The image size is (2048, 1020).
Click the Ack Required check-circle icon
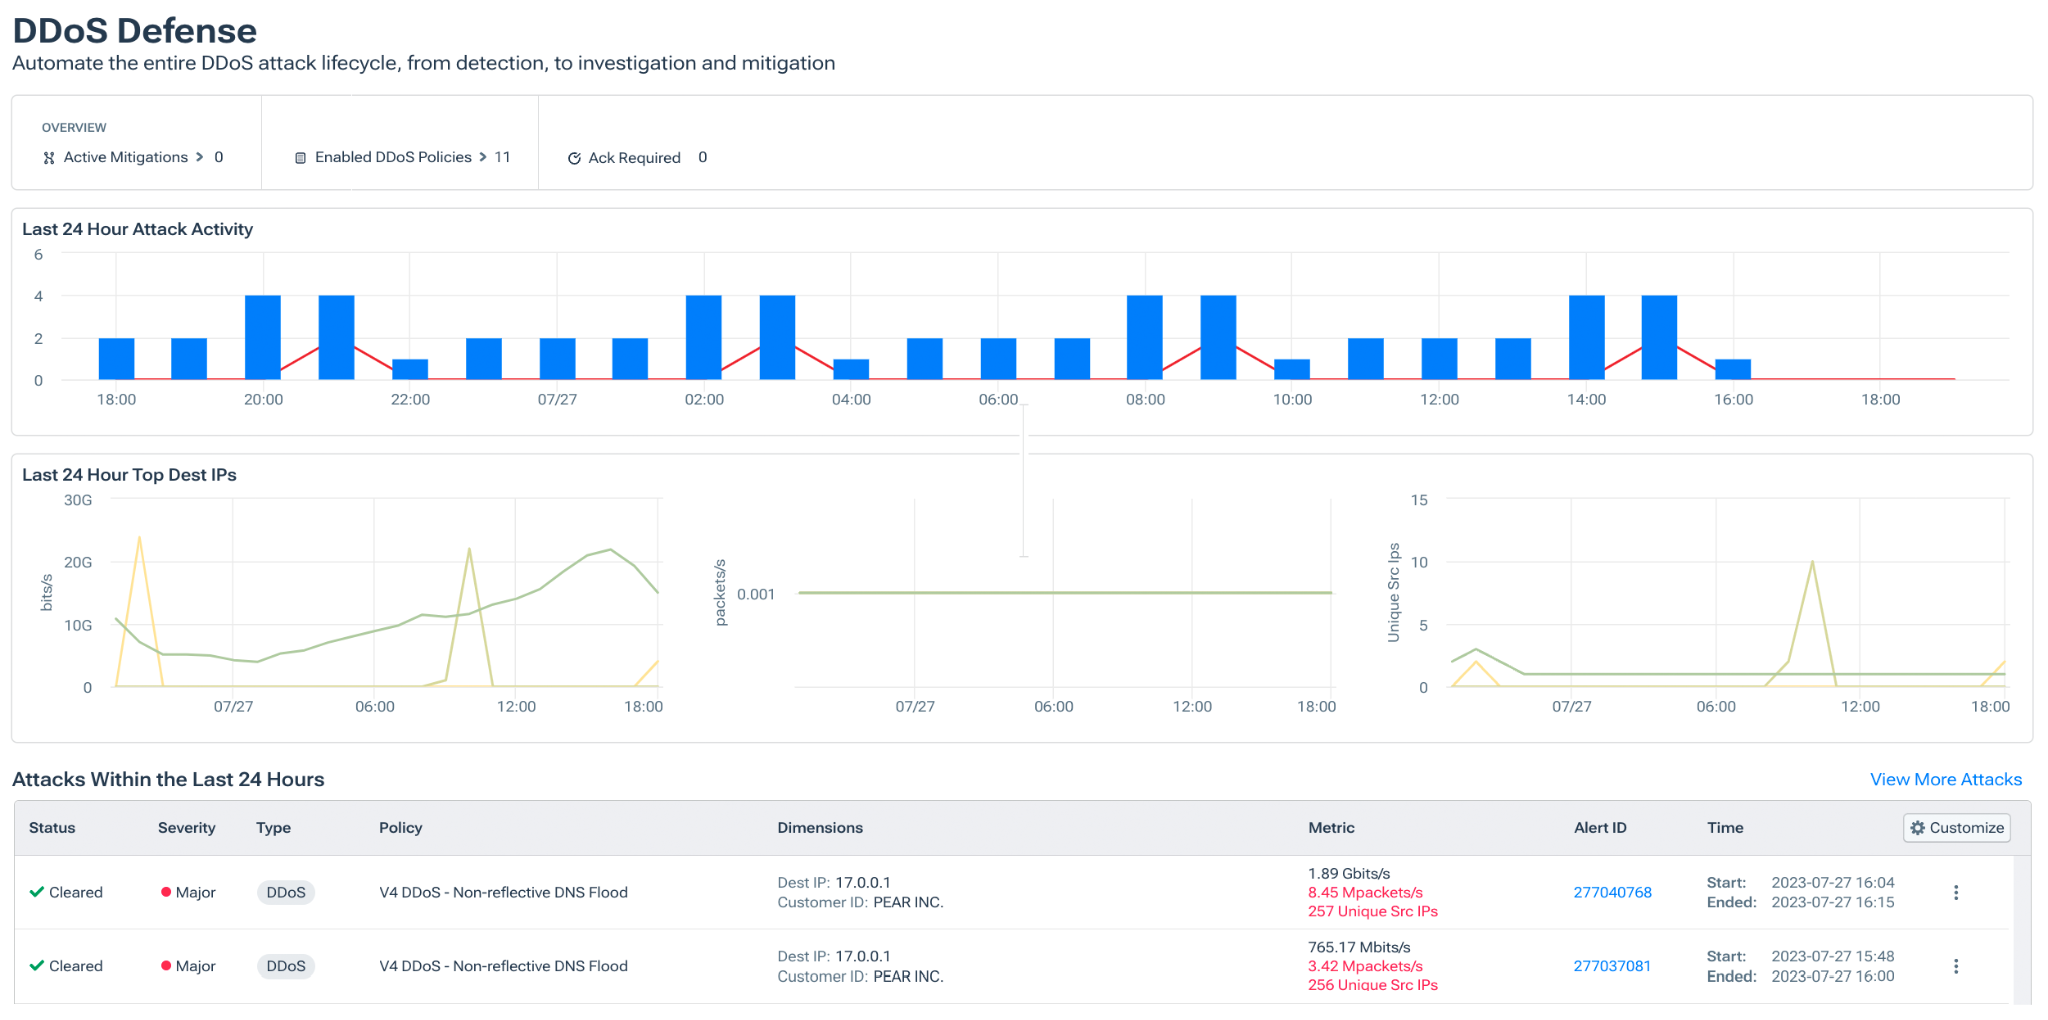574,158
